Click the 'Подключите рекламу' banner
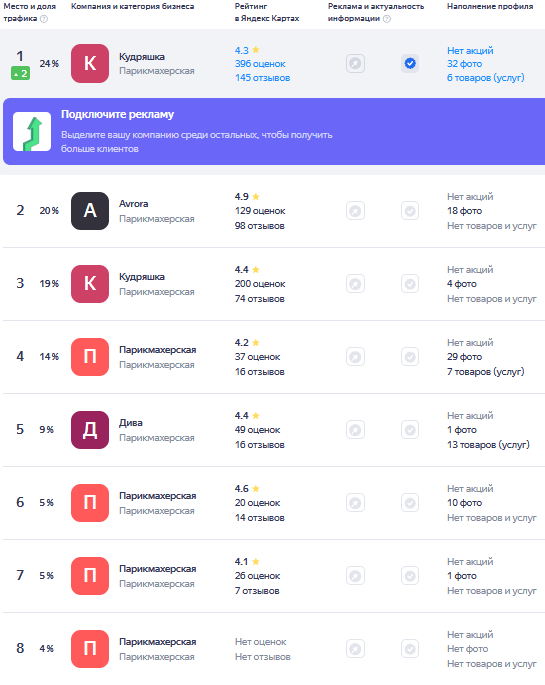This screenshot has height=685, width=545. click(274, 131)
